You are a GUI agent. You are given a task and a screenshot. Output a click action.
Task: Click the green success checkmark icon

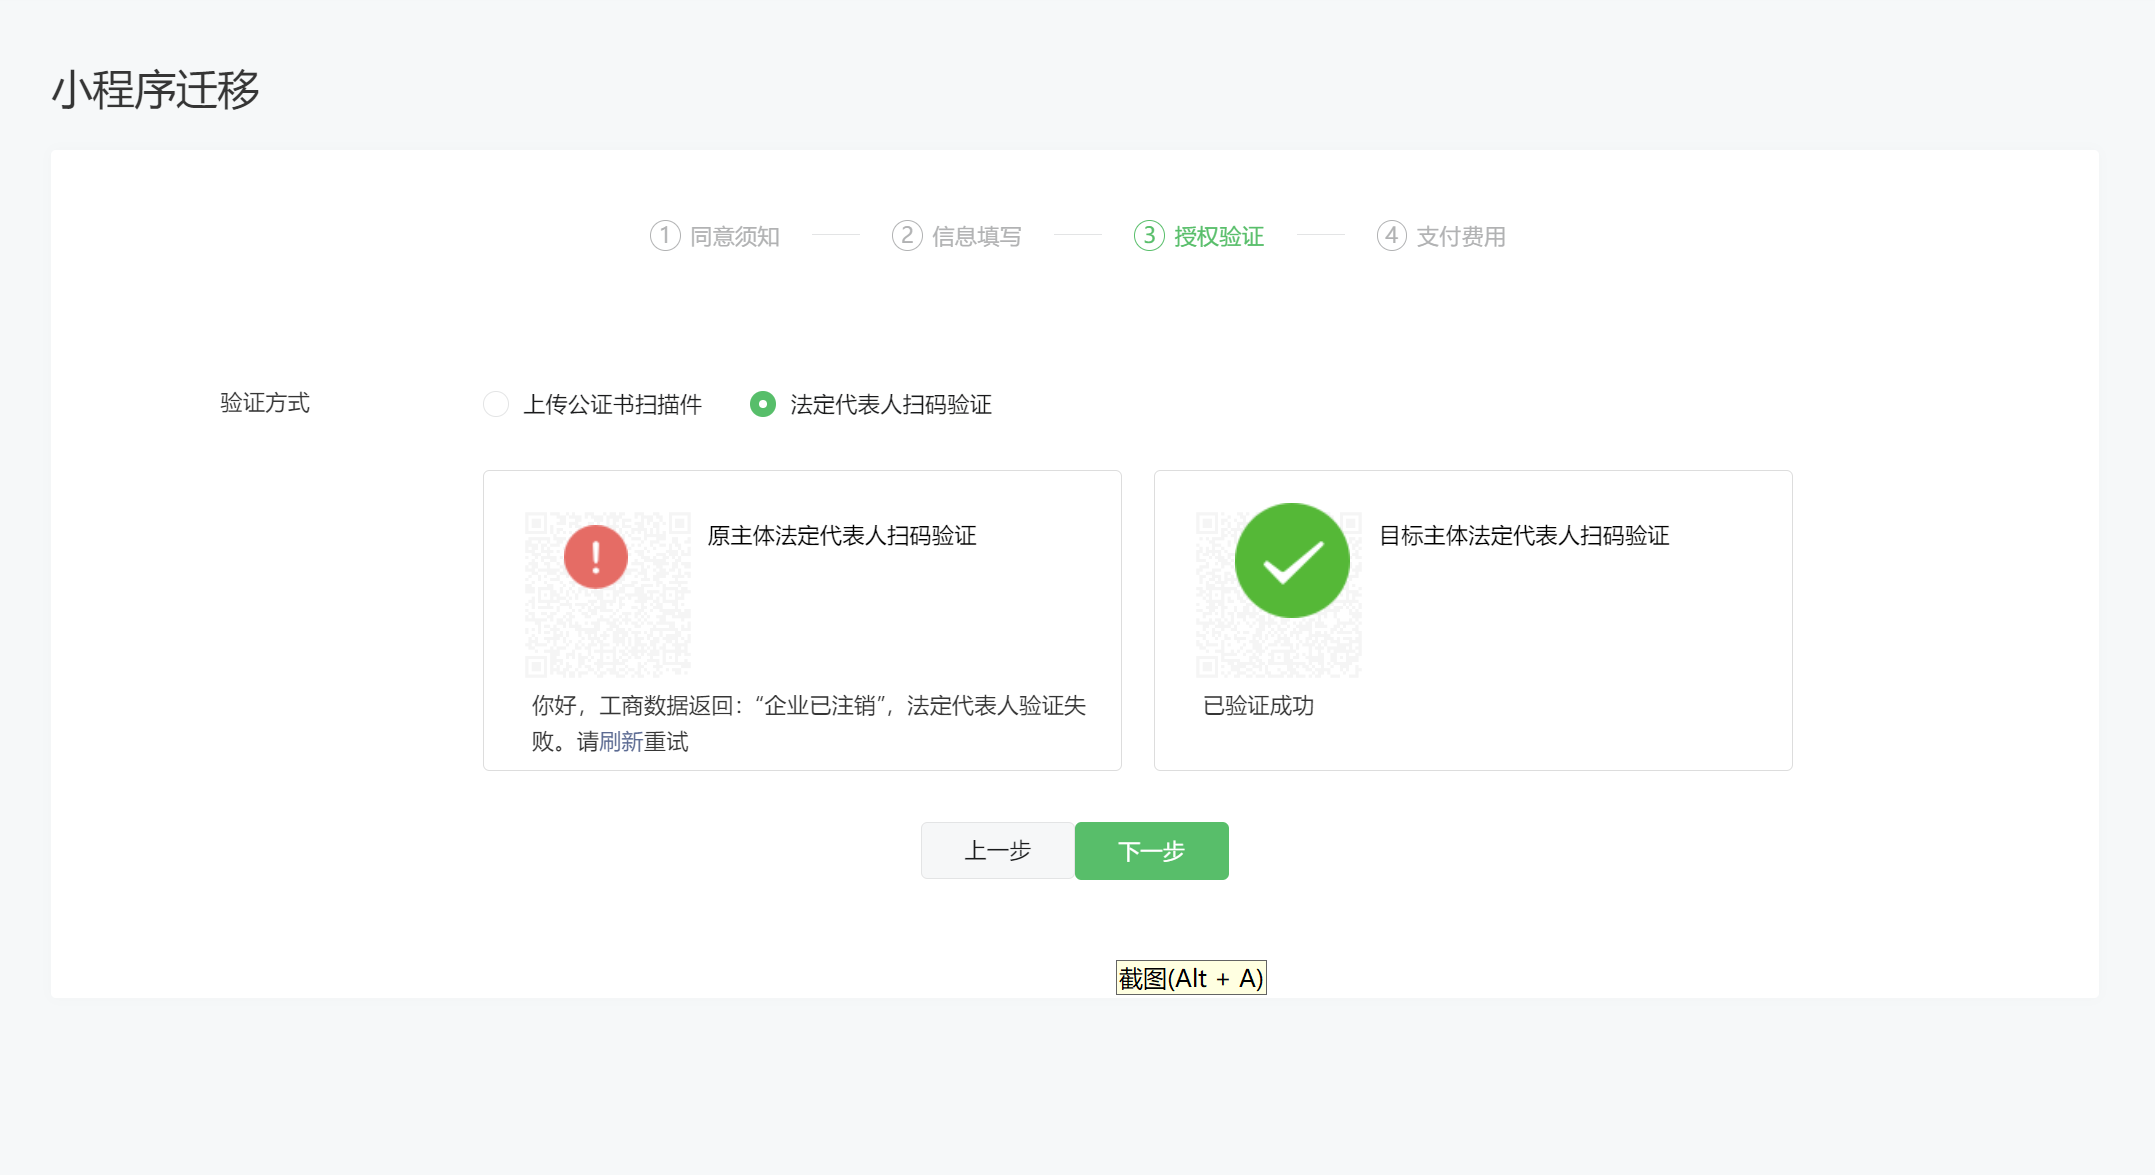1292,561
